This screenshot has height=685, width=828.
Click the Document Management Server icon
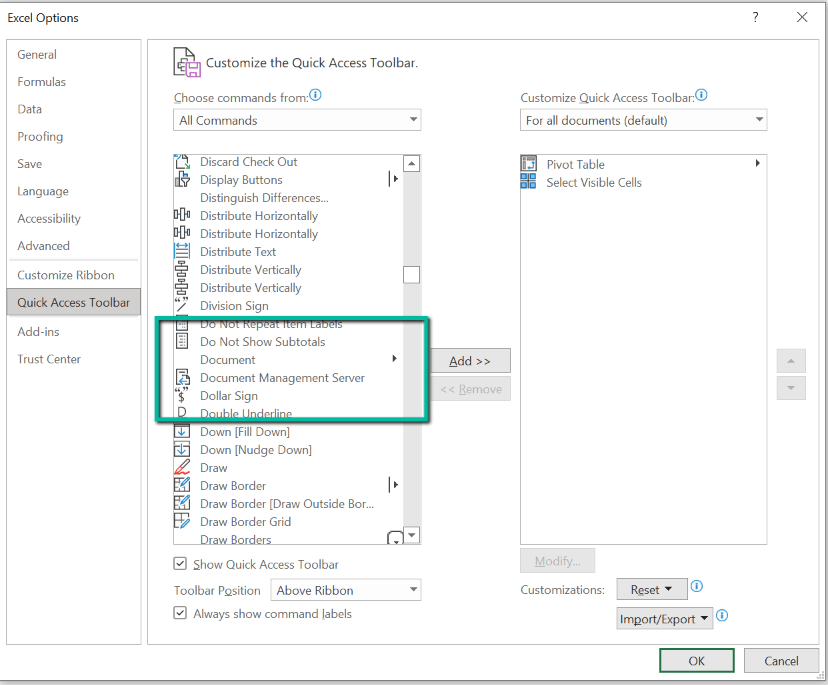tap(183, 377)
